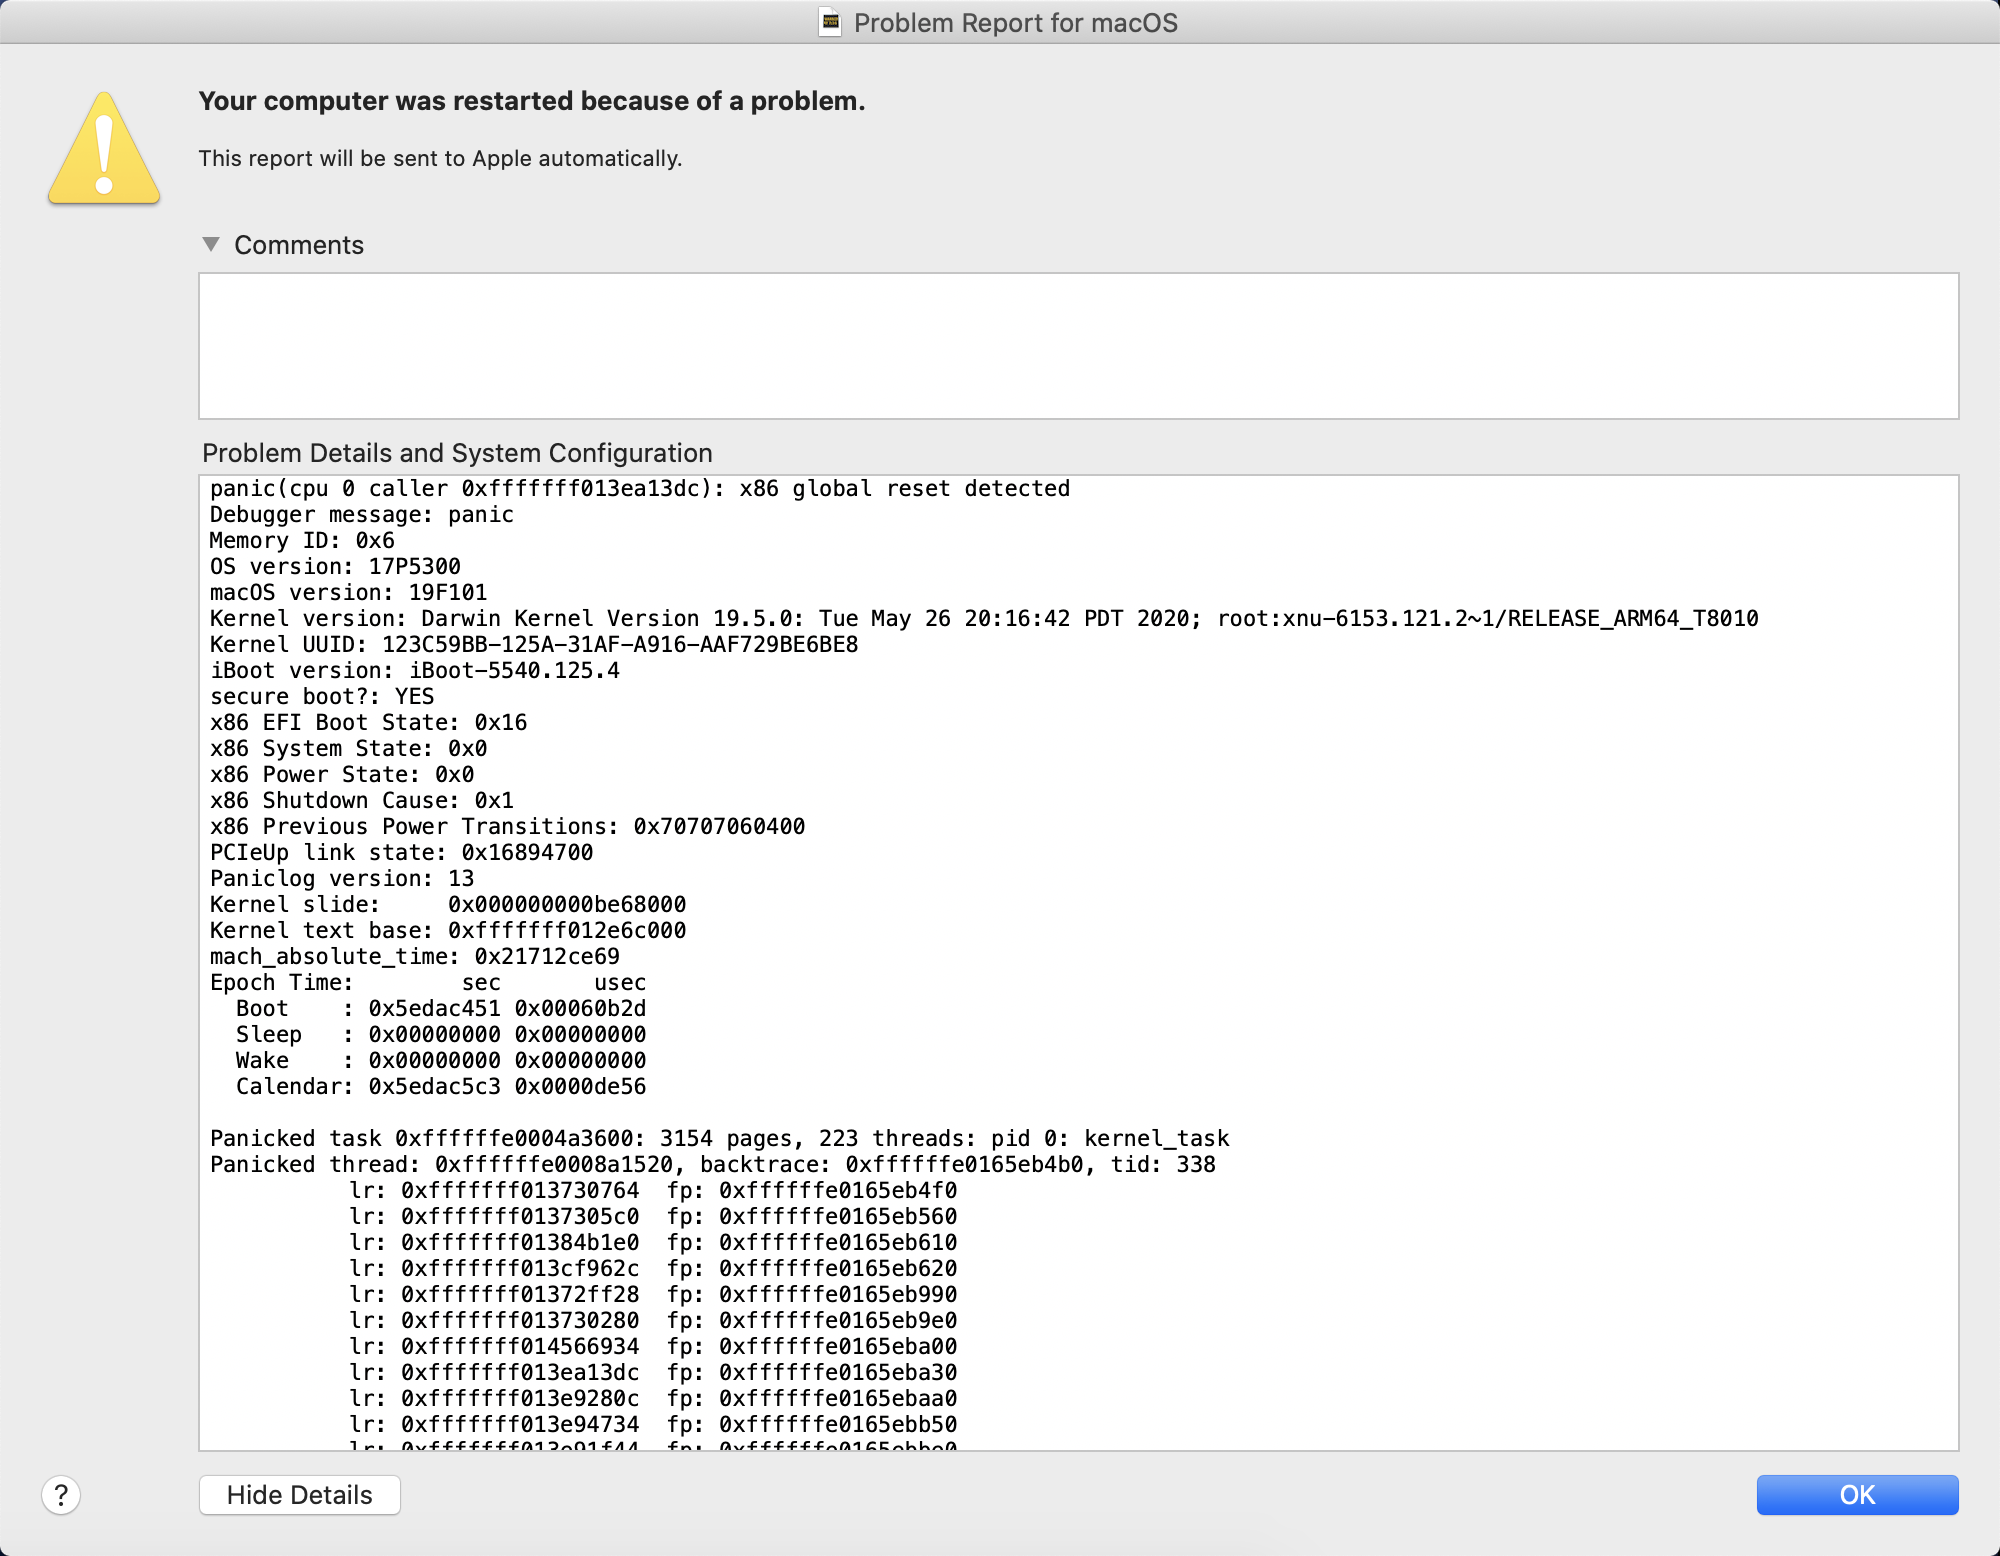2000x1556 pixels.
Task: Click backtrace line 'lr: 0xfffffff013730764'
Action: click(653, 1191)
